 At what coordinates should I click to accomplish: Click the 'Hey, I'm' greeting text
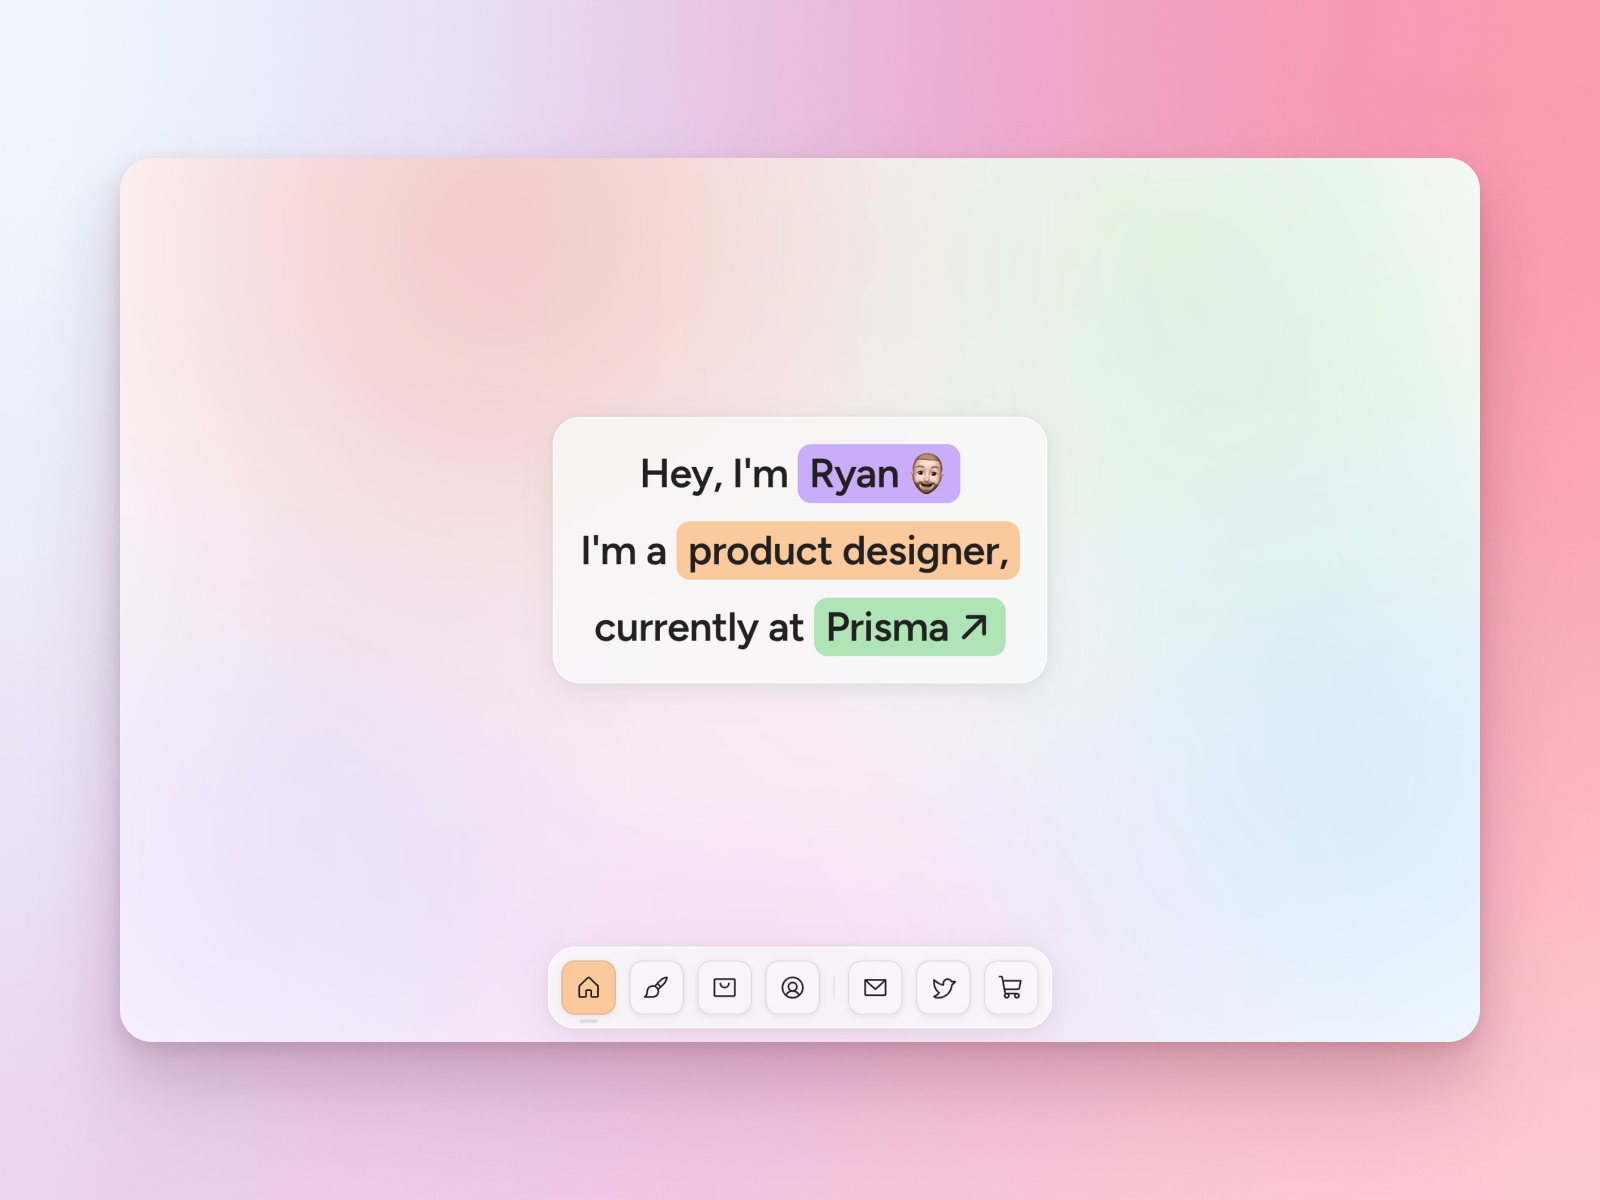click(x=714, y=474)
